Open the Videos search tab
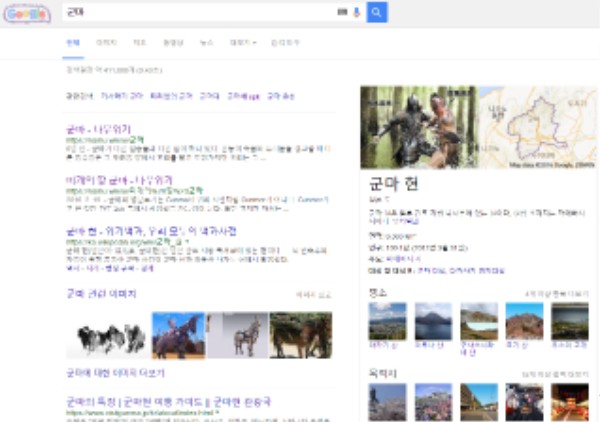The image size is (600, 422). (173, 43)
